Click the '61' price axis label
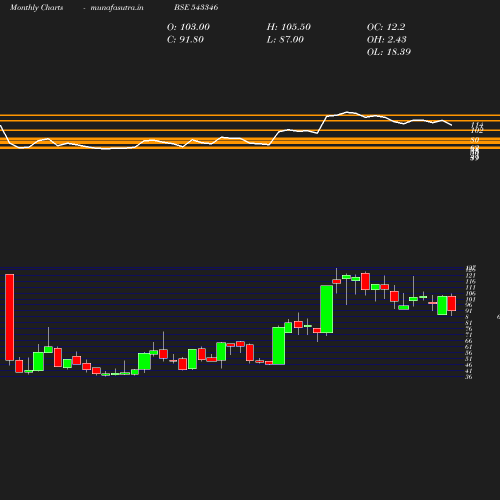 pyautogui.click(x=469, y=347)
